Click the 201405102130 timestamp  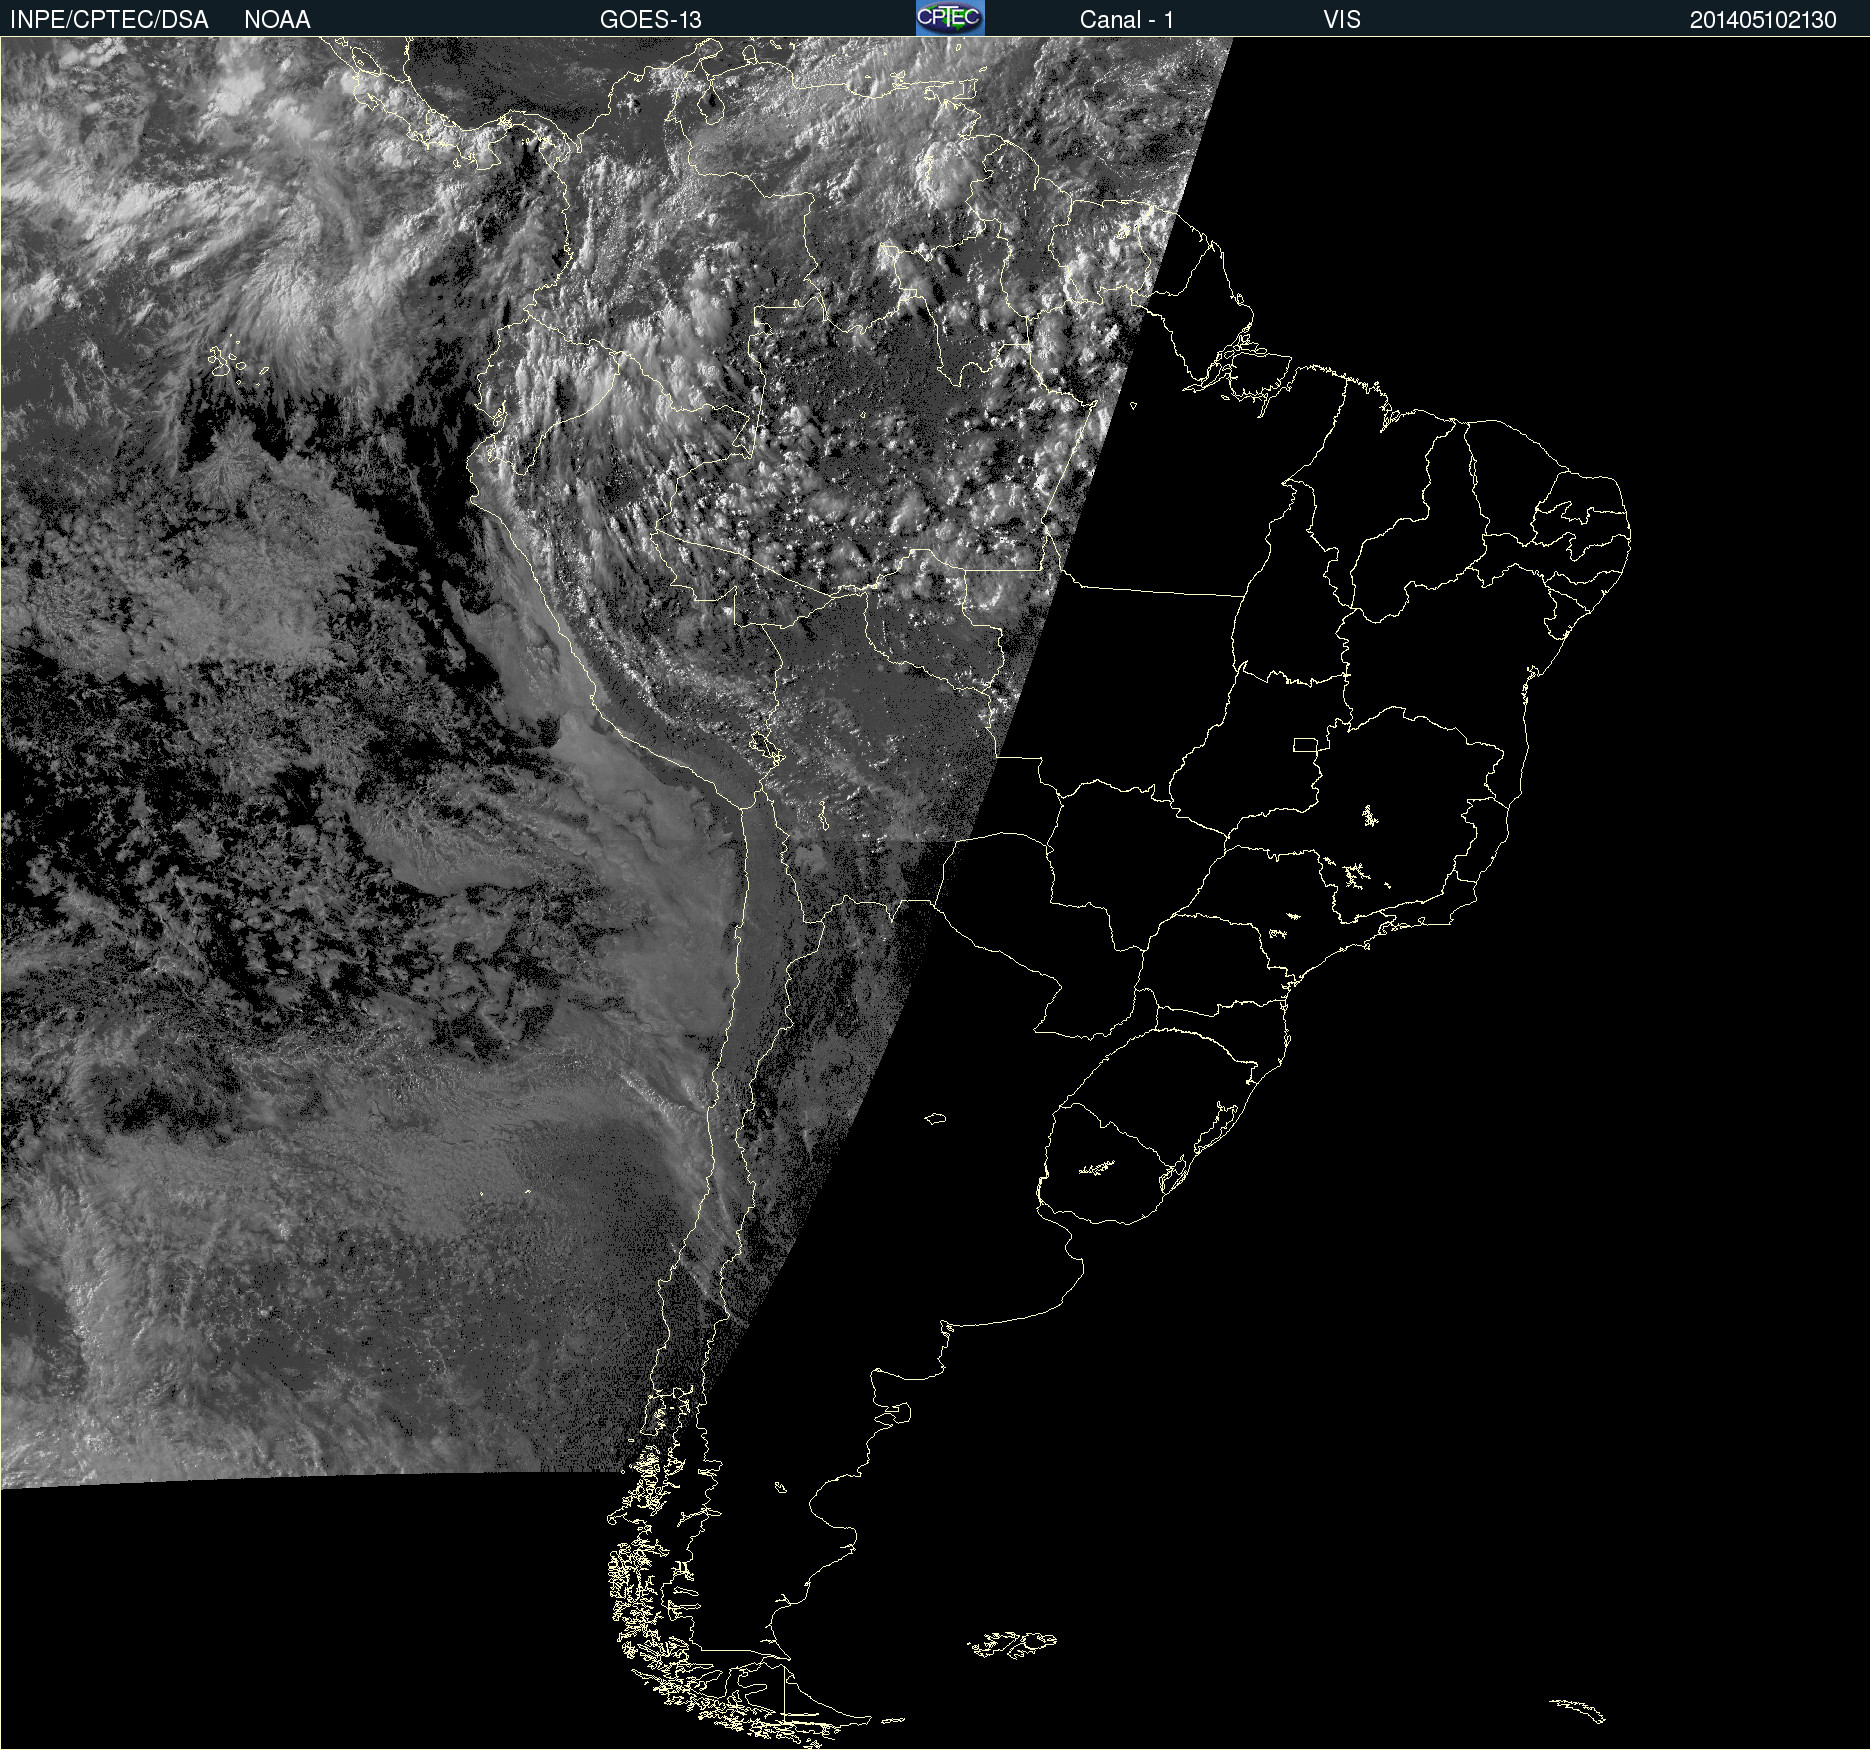pyautogui.click(x=1762, y=20)
